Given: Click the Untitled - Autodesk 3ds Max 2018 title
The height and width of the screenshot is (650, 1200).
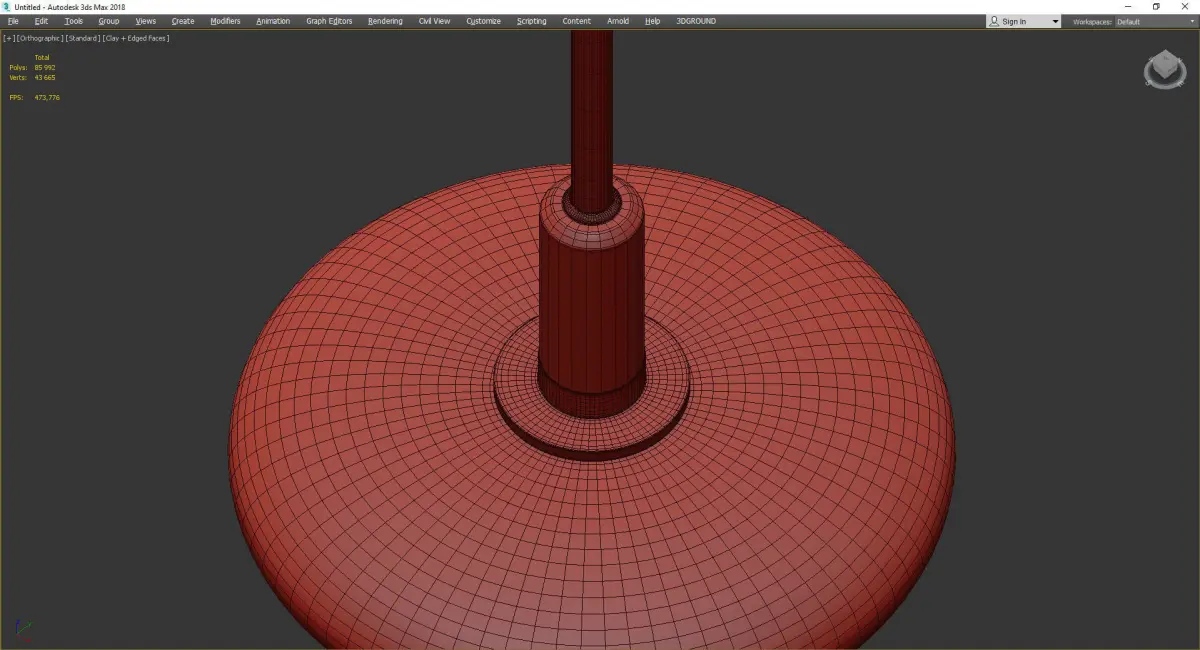Looking at the screenshot, I should tap(70, 7).
